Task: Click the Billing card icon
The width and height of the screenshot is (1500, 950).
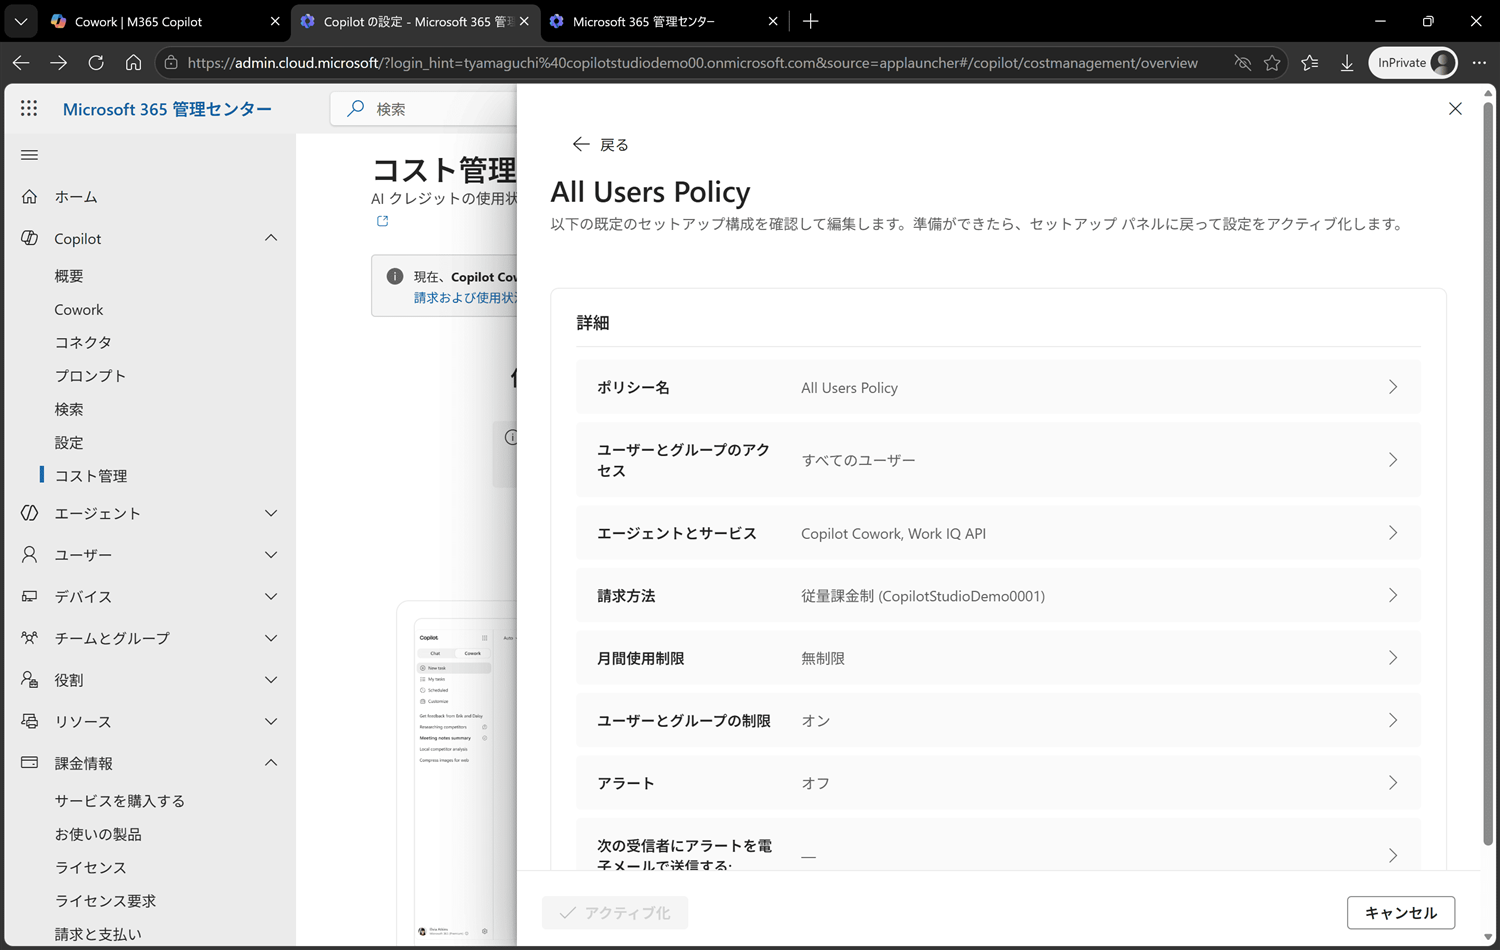Action: point(30,763)
